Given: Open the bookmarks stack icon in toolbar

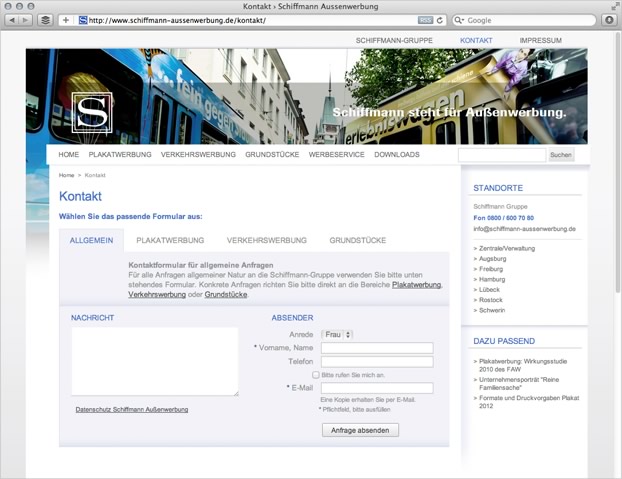Looking at the screenshot, I should (46, 20).
